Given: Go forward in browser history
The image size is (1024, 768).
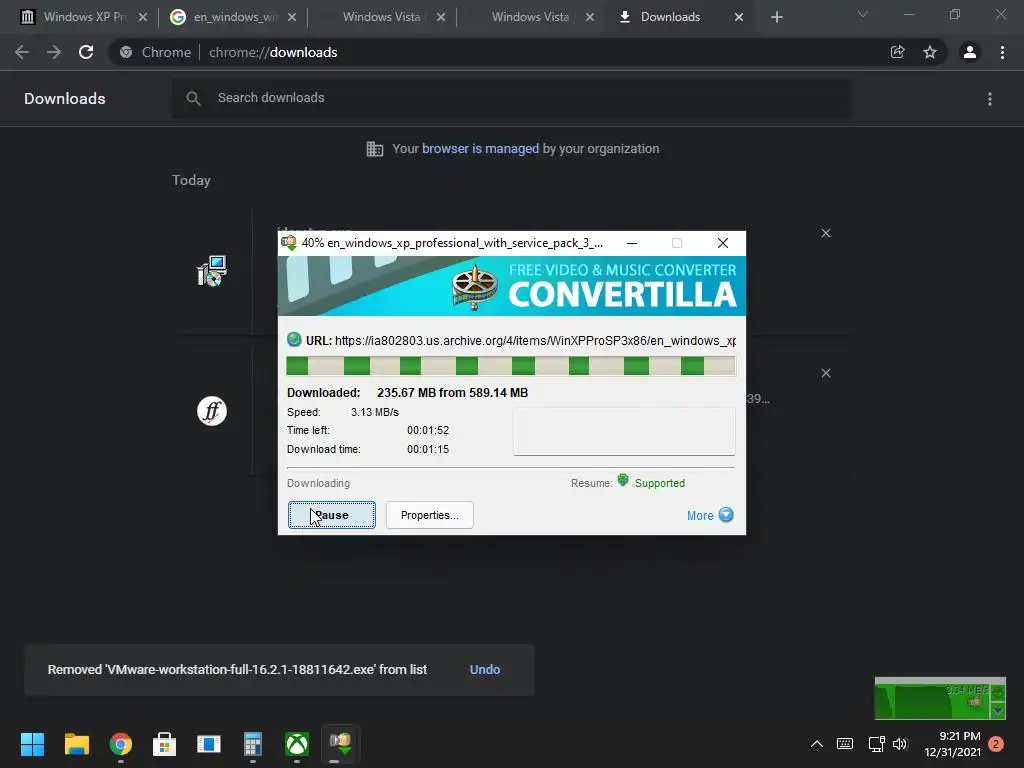Looking at the screenshot, I should pos(54,52).
